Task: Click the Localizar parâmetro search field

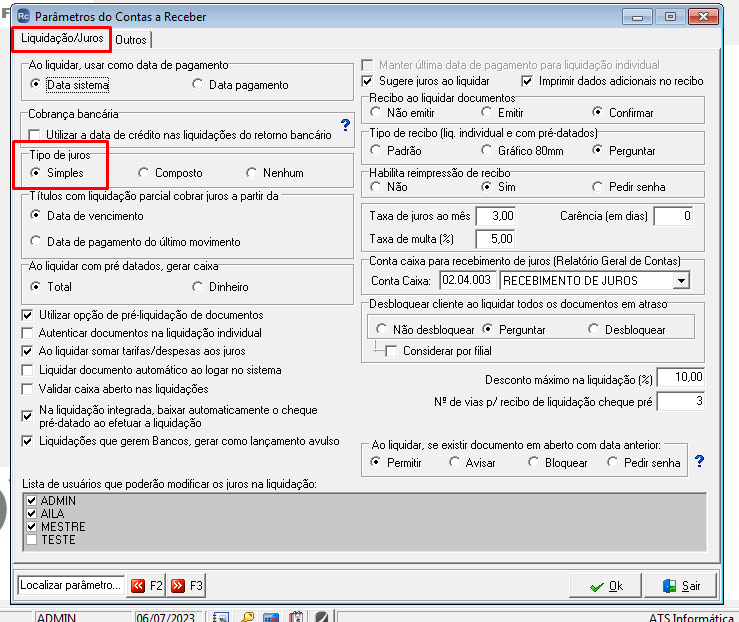Action: click(x=71, y=585)
